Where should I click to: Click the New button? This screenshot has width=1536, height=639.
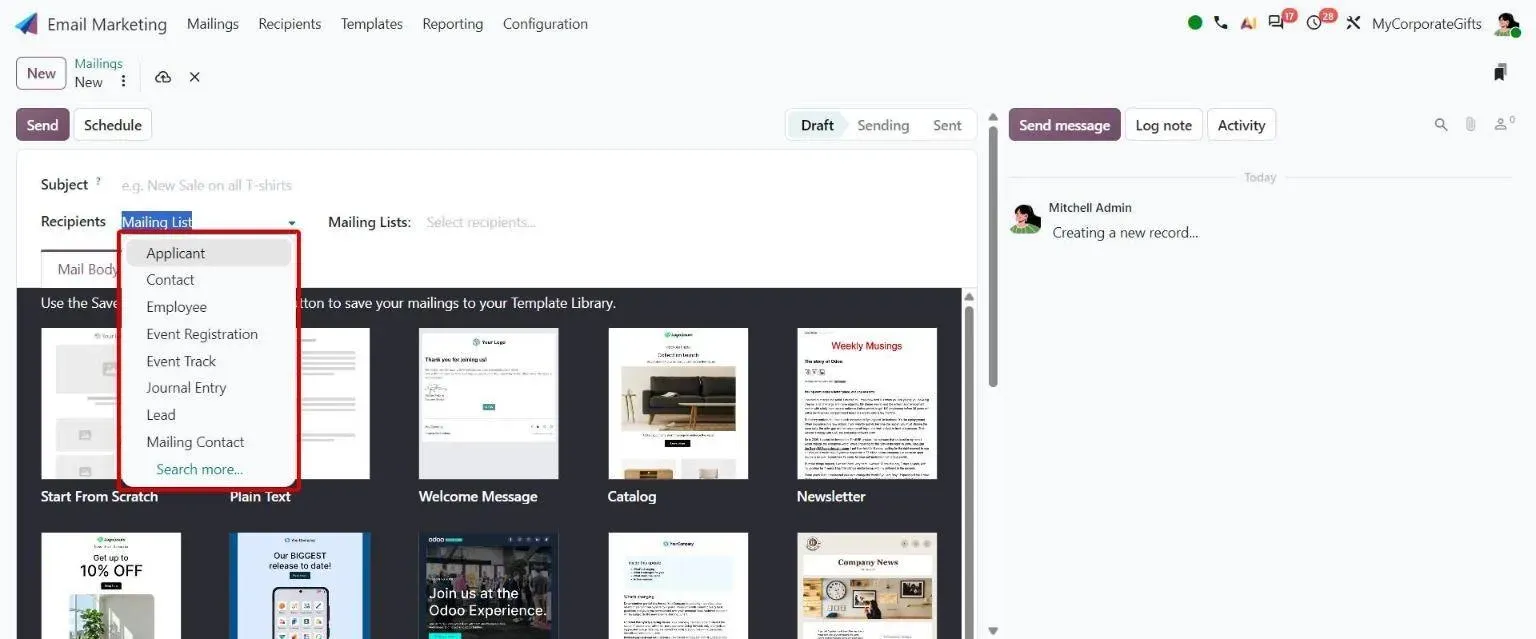coord(41,73)
